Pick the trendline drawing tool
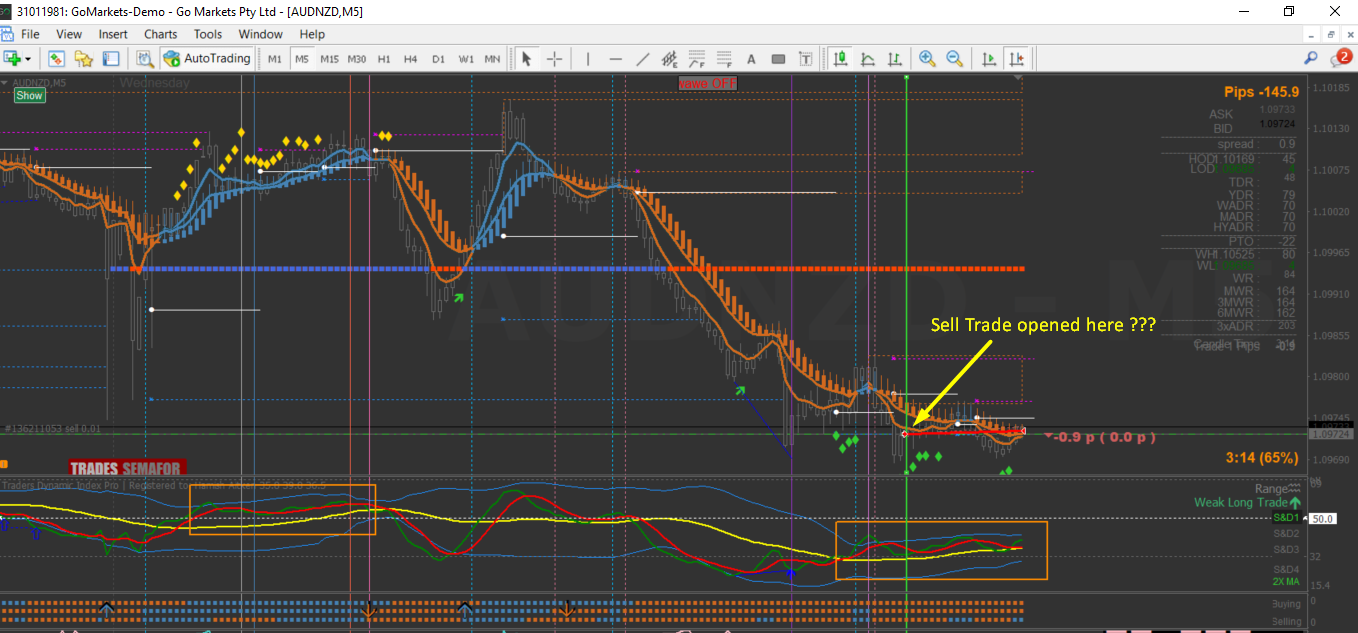Viewport: 1358px width, 633px height. coord(643,59)
